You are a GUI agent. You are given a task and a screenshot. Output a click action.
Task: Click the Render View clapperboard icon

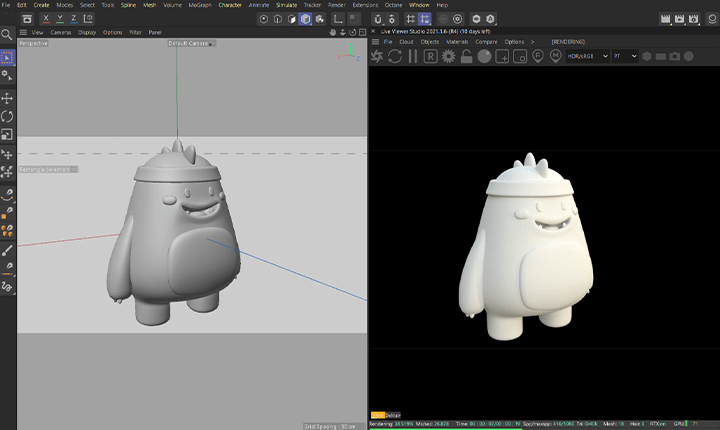coord(665,19)
